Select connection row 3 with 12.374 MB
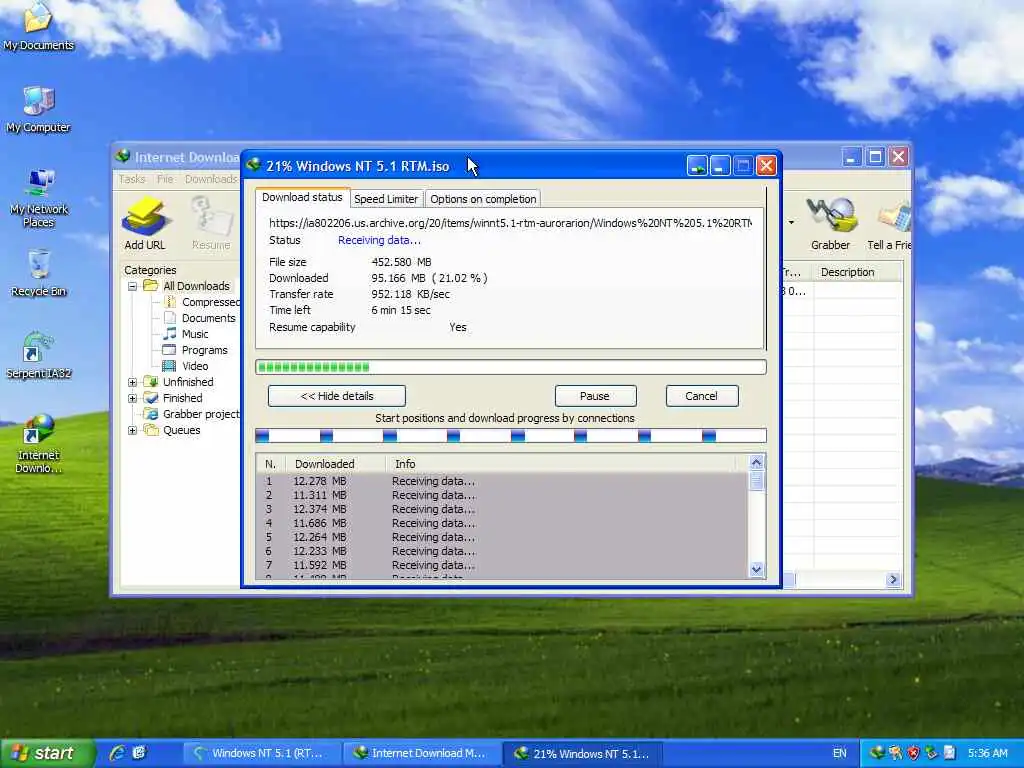 503,509
